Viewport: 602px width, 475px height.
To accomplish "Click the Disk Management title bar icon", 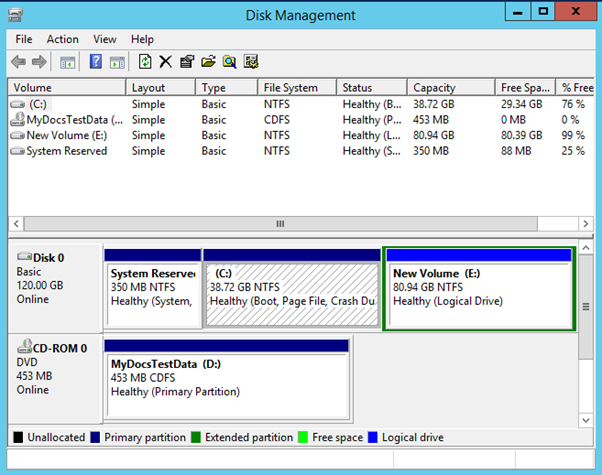I will (15, 15).
